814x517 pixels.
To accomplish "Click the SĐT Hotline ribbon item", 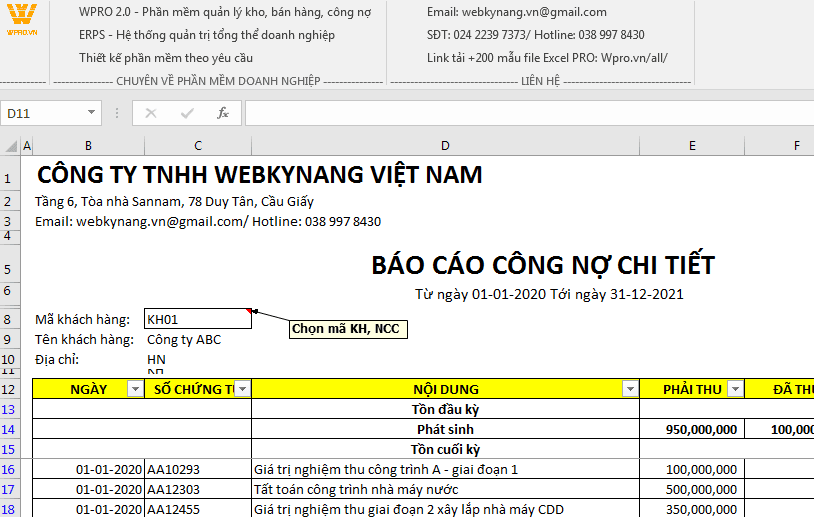I will coord(535,35).
